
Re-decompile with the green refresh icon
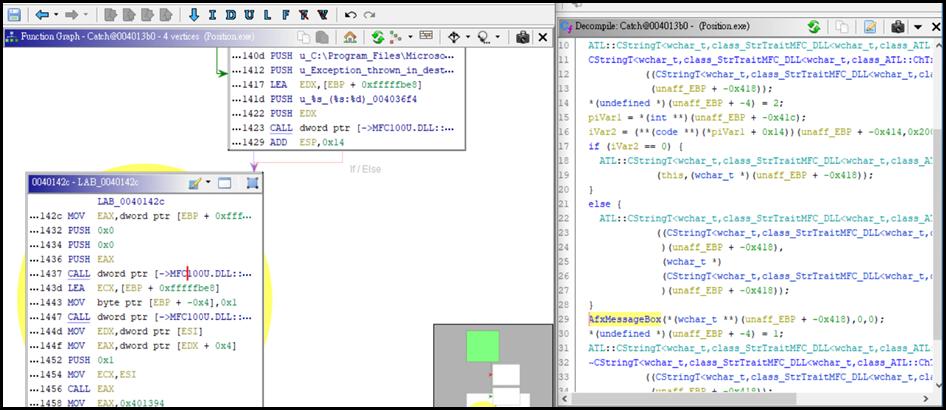(814, 27)
